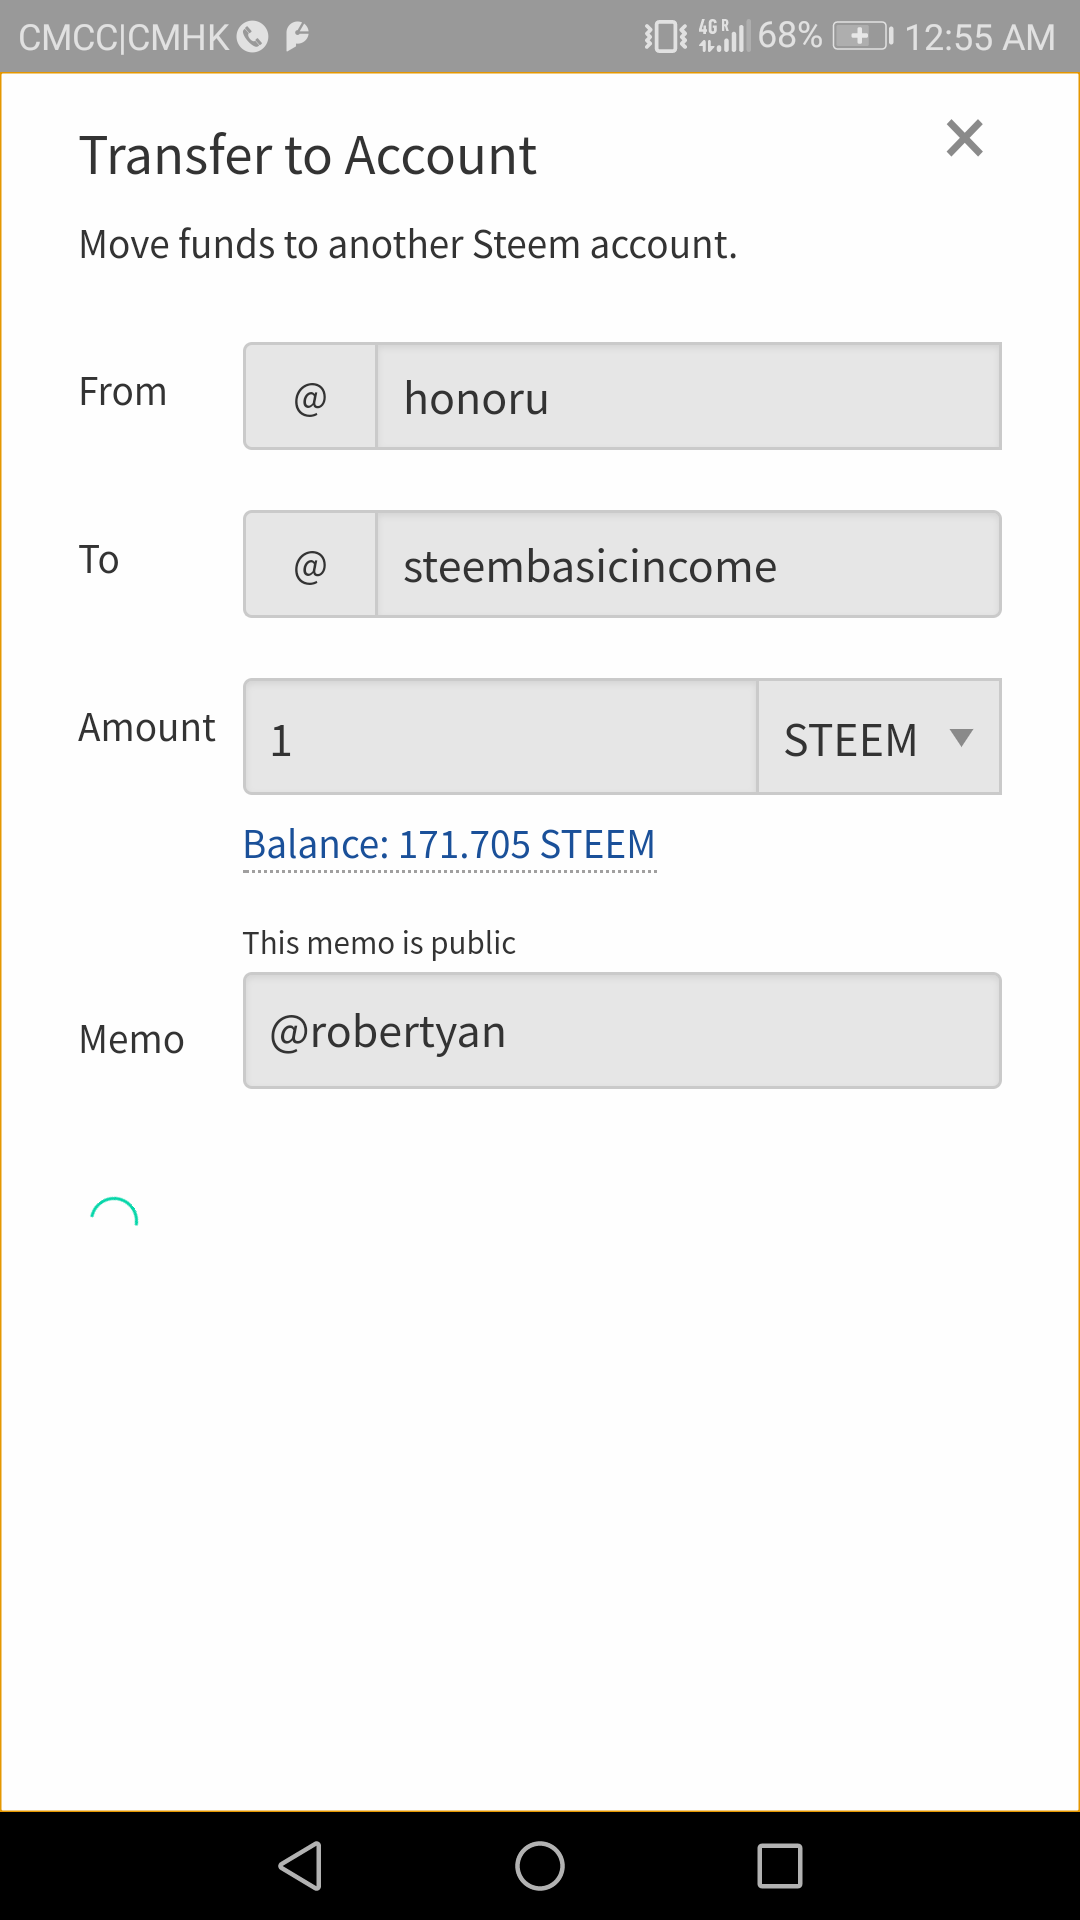Edit the To field with steembasicincome

[x=688, y=565]
